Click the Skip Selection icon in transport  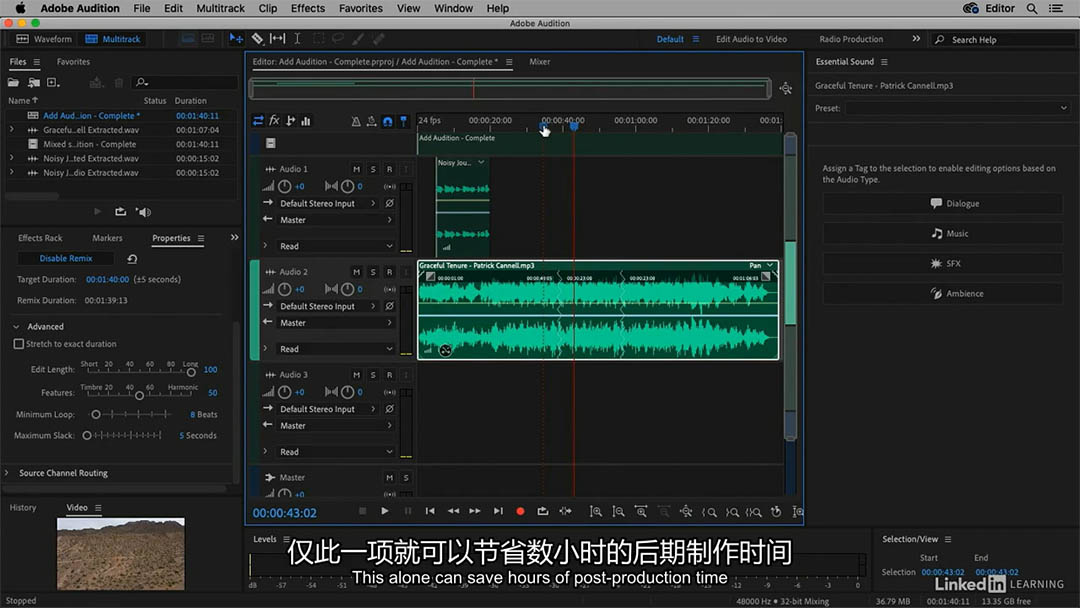coord(565,511)
